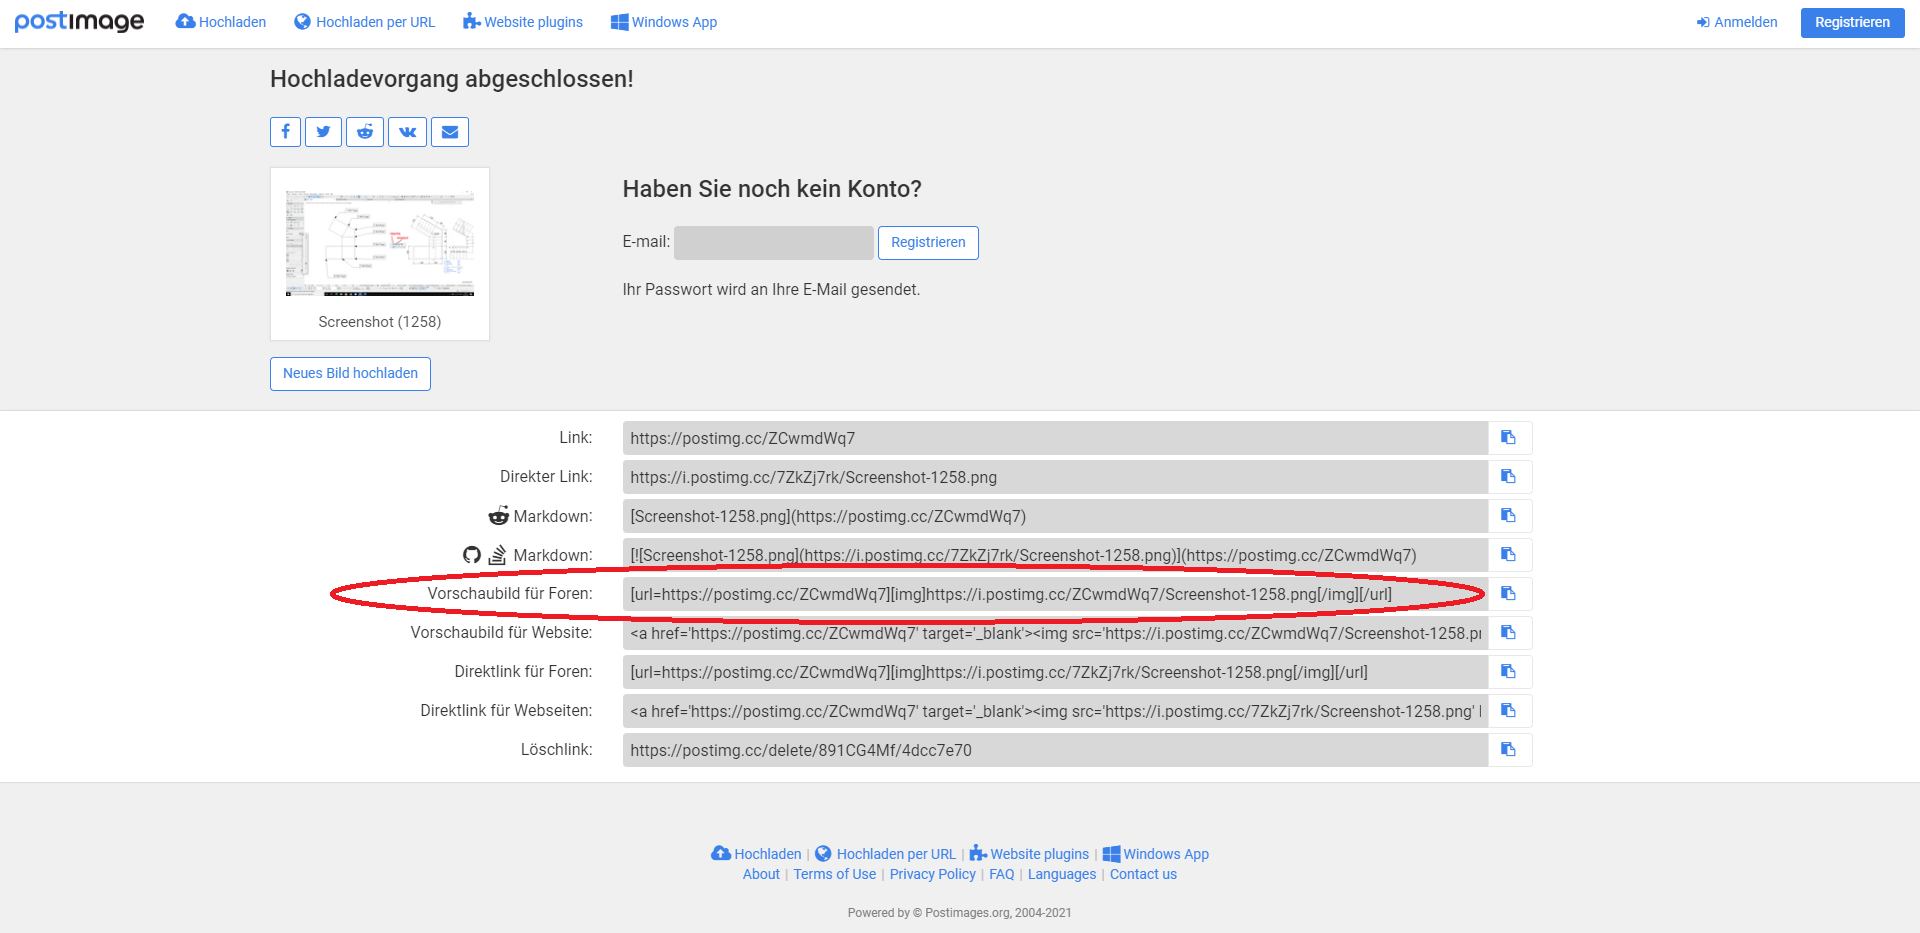Click Windows App in the footer
Viewport: 1920px width, 933px height.
click(x=1156, y=854)
